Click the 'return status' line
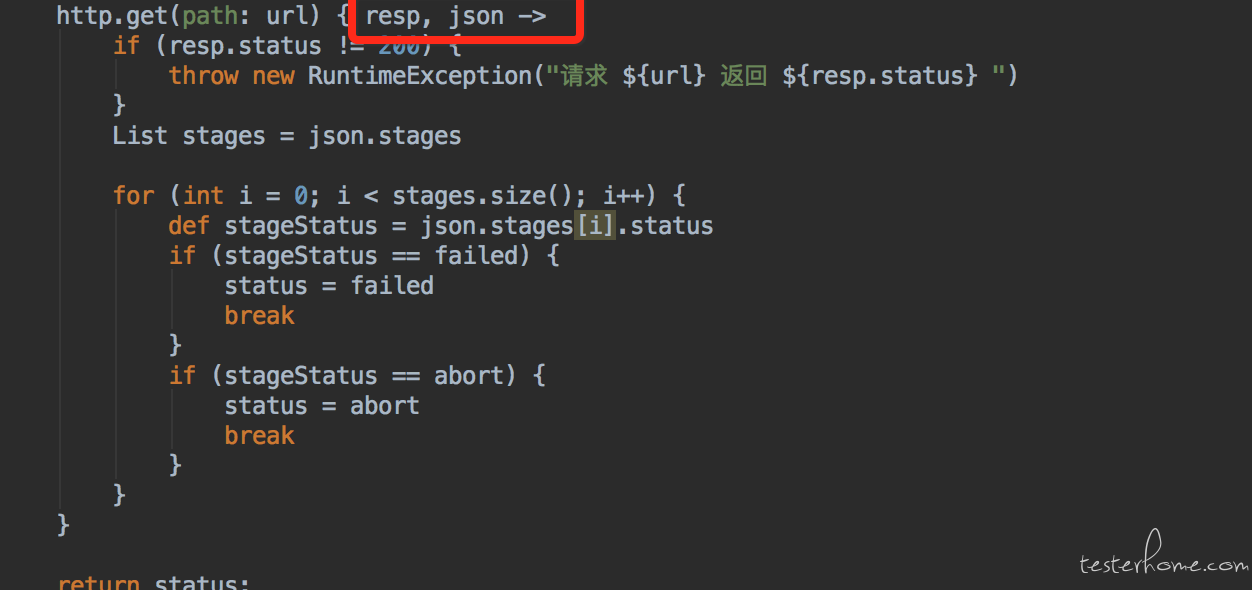 point(154,582)
